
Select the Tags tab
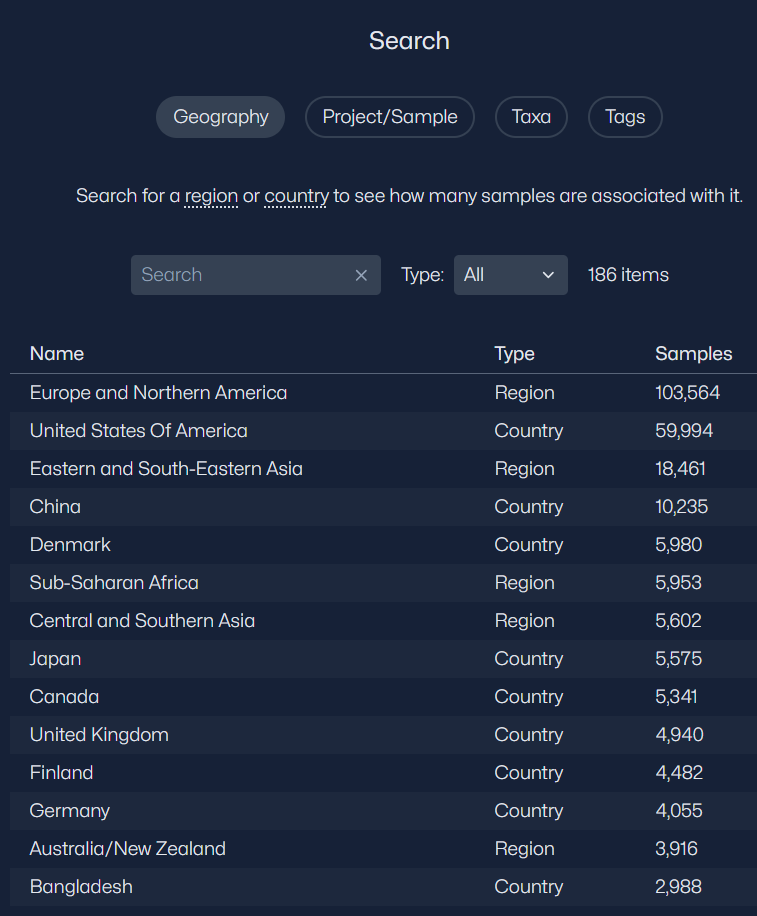[x=625, y=117]
